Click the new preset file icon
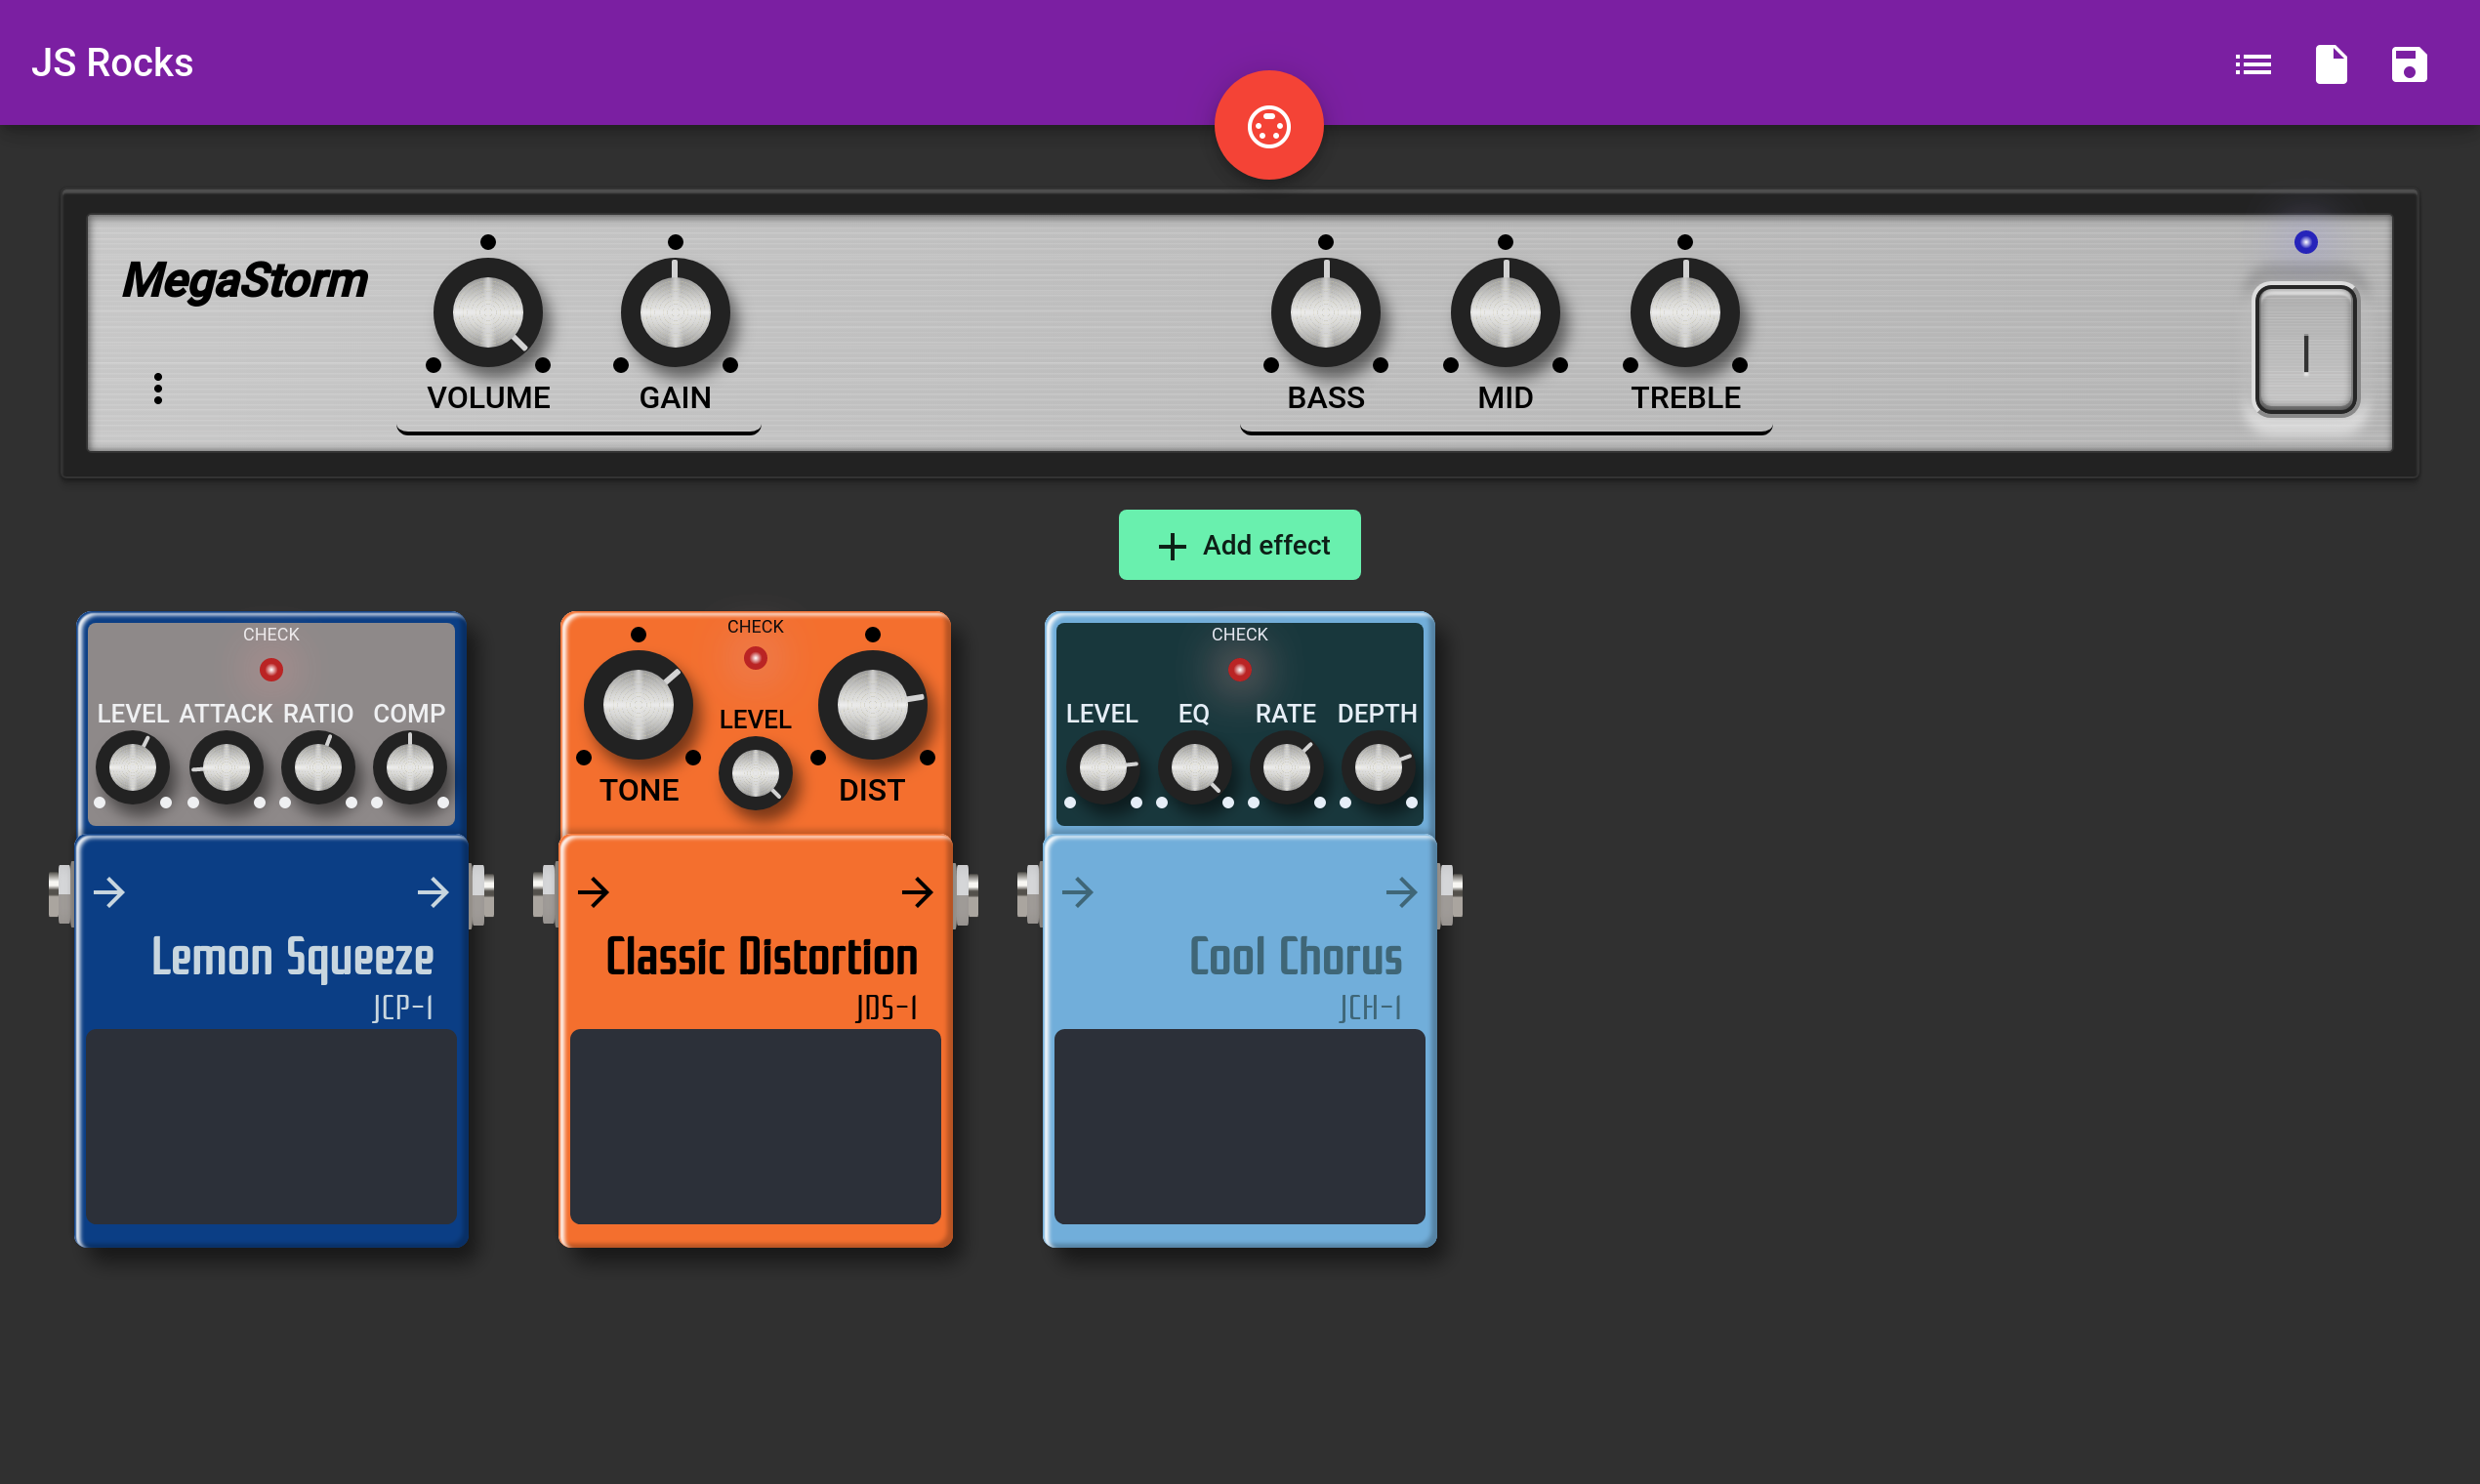 2331,65
